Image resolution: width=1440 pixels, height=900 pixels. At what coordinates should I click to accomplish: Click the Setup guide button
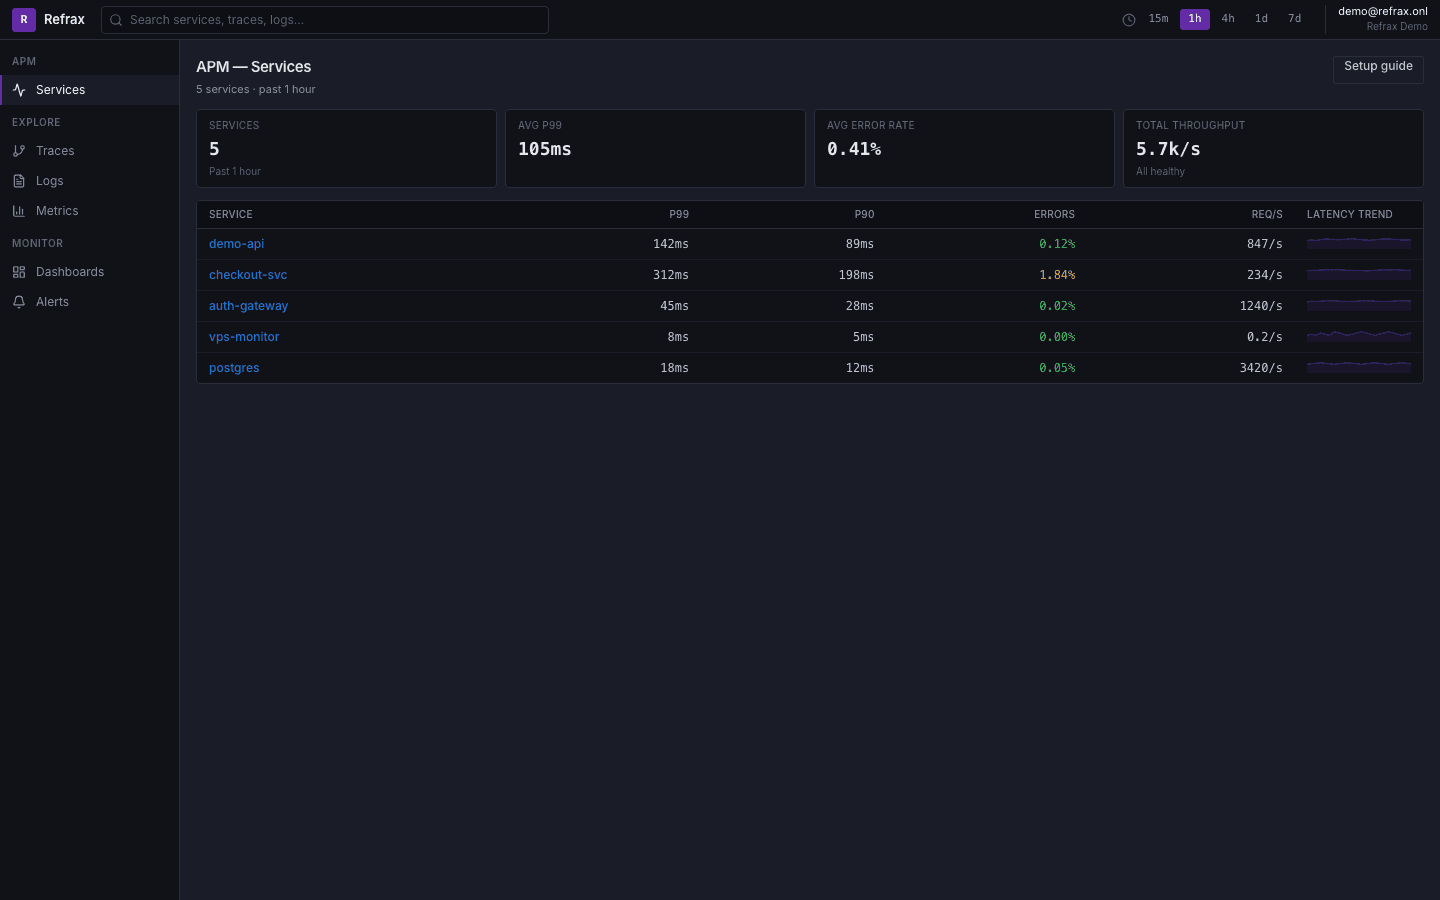tap(1378, 69)
